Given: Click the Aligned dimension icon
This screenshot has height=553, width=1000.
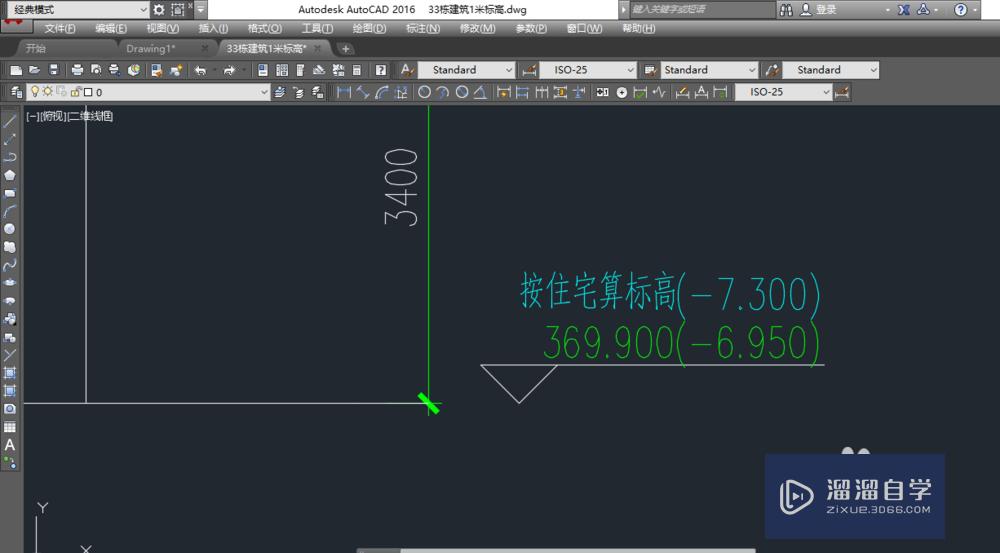Looking at the screenshot, I should click(363, 92).
